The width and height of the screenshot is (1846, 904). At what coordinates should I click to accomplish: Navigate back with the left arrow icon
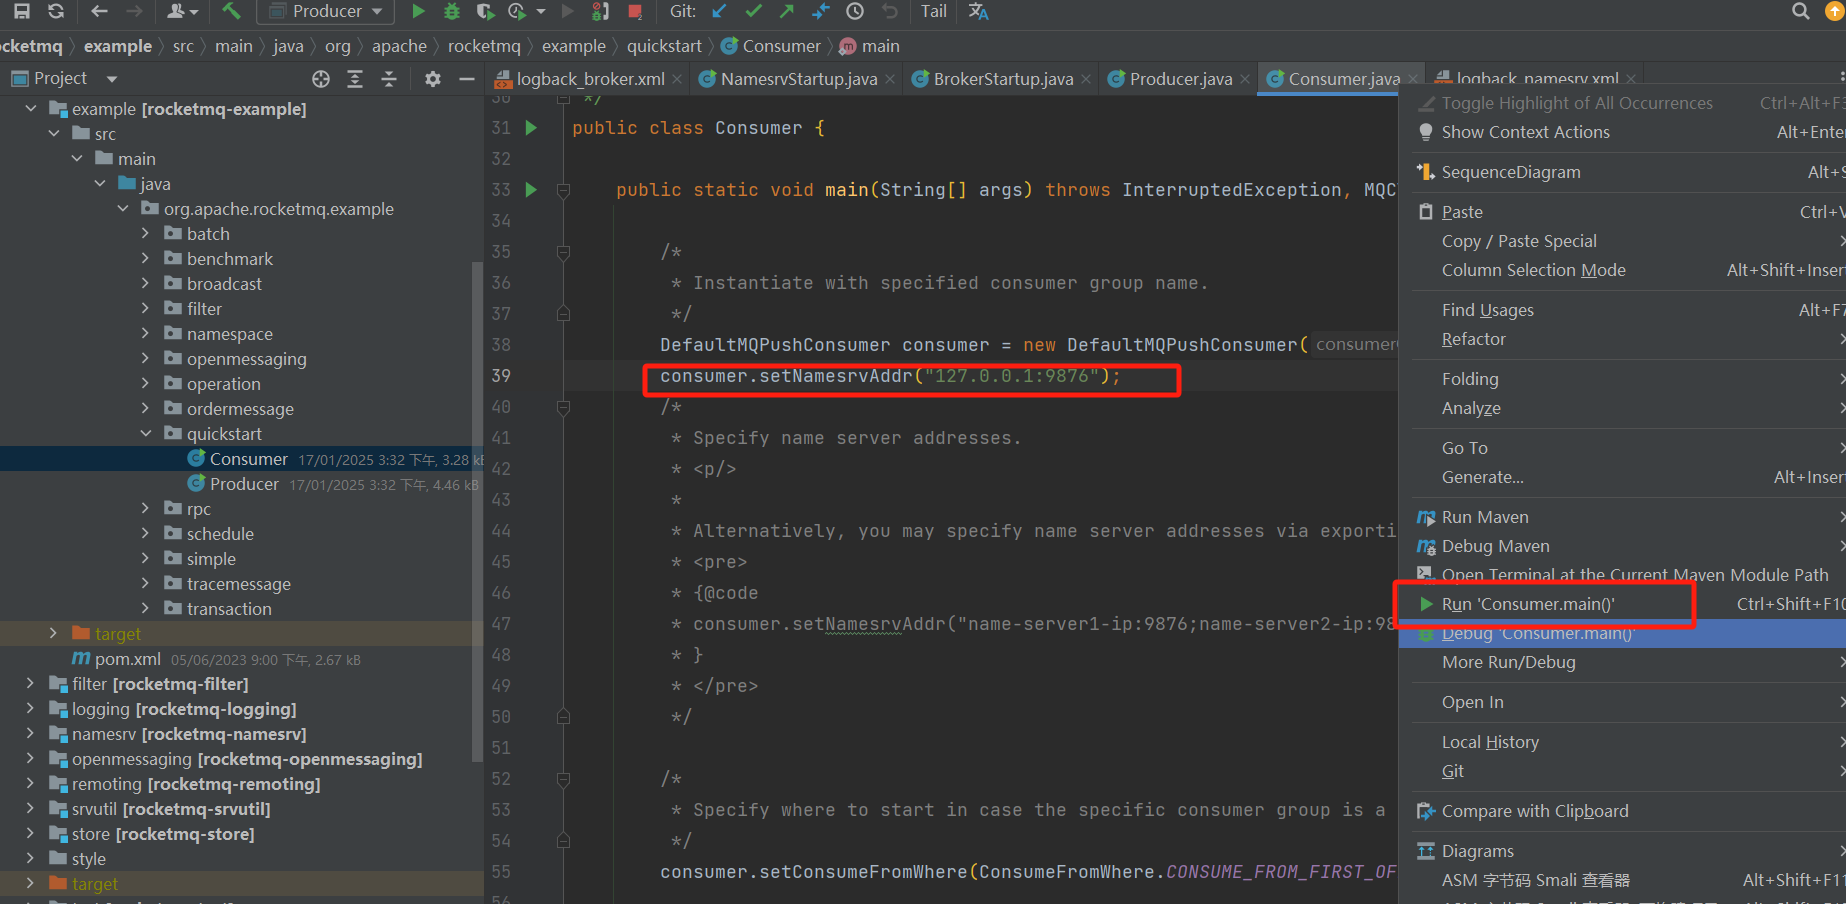tap(99, 11)
